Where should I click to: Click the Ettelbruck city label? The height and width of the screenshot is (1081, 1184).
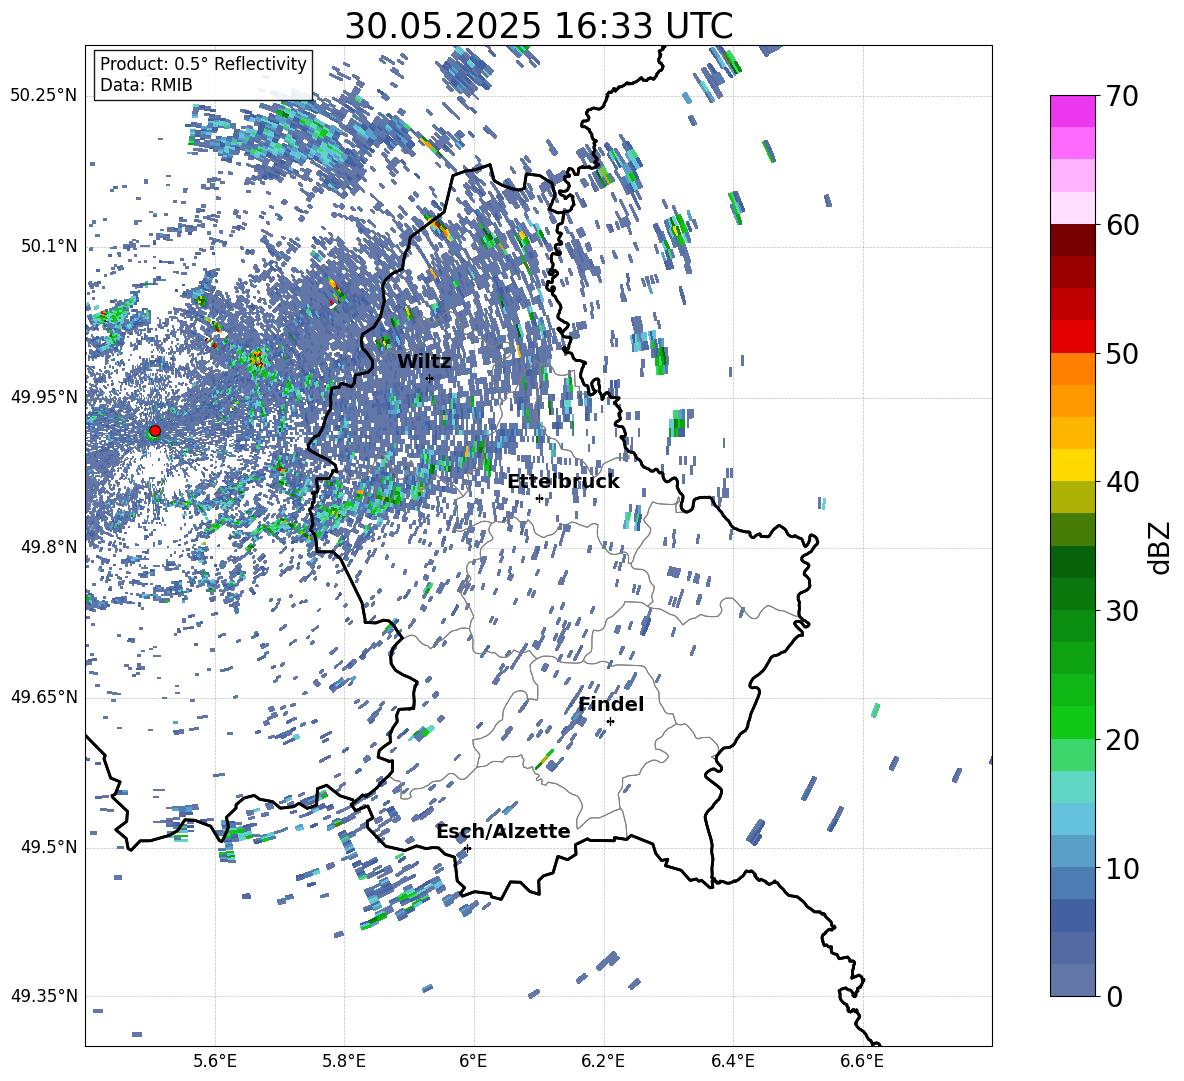(563, 481)
